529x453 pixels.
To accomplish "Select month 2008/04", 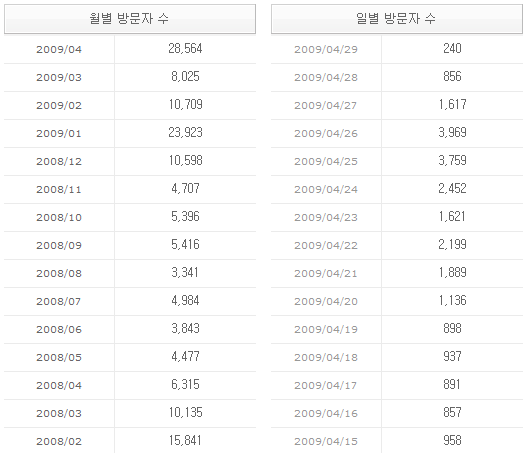I will pyautogui.click(x=59, y=386).
